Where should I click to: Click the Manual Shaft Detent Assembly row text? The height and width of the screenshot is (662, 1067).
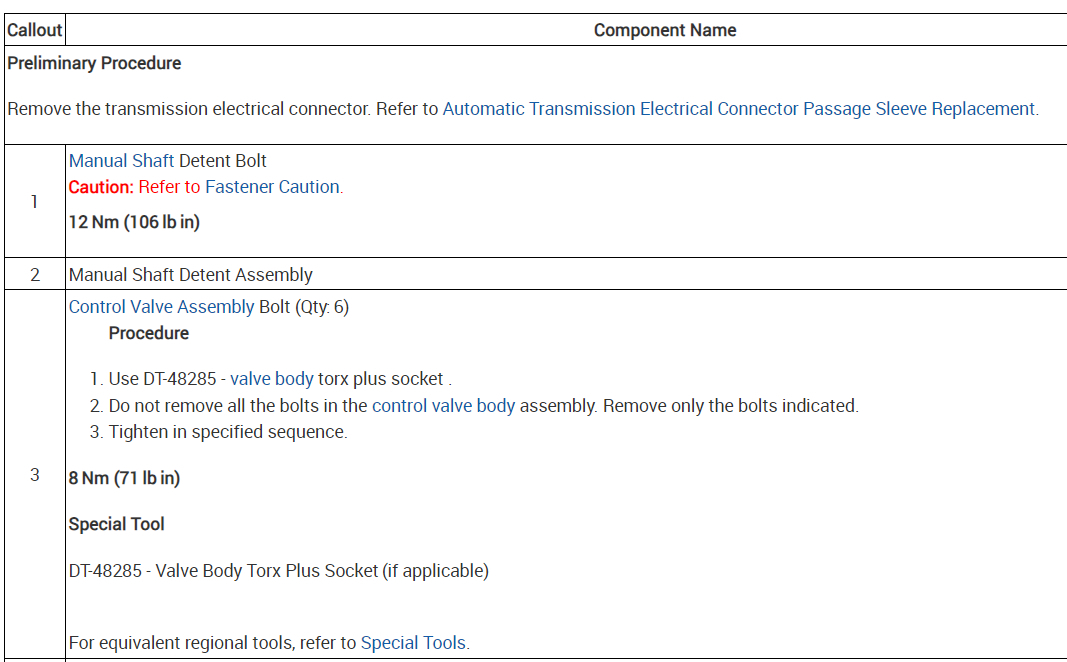(190, 275)
